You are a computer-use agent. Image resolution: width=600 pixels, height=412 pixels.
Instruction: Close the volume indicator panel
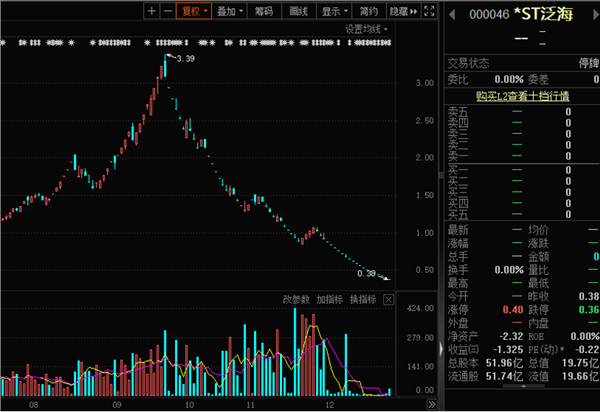click(x=388, y=299)
